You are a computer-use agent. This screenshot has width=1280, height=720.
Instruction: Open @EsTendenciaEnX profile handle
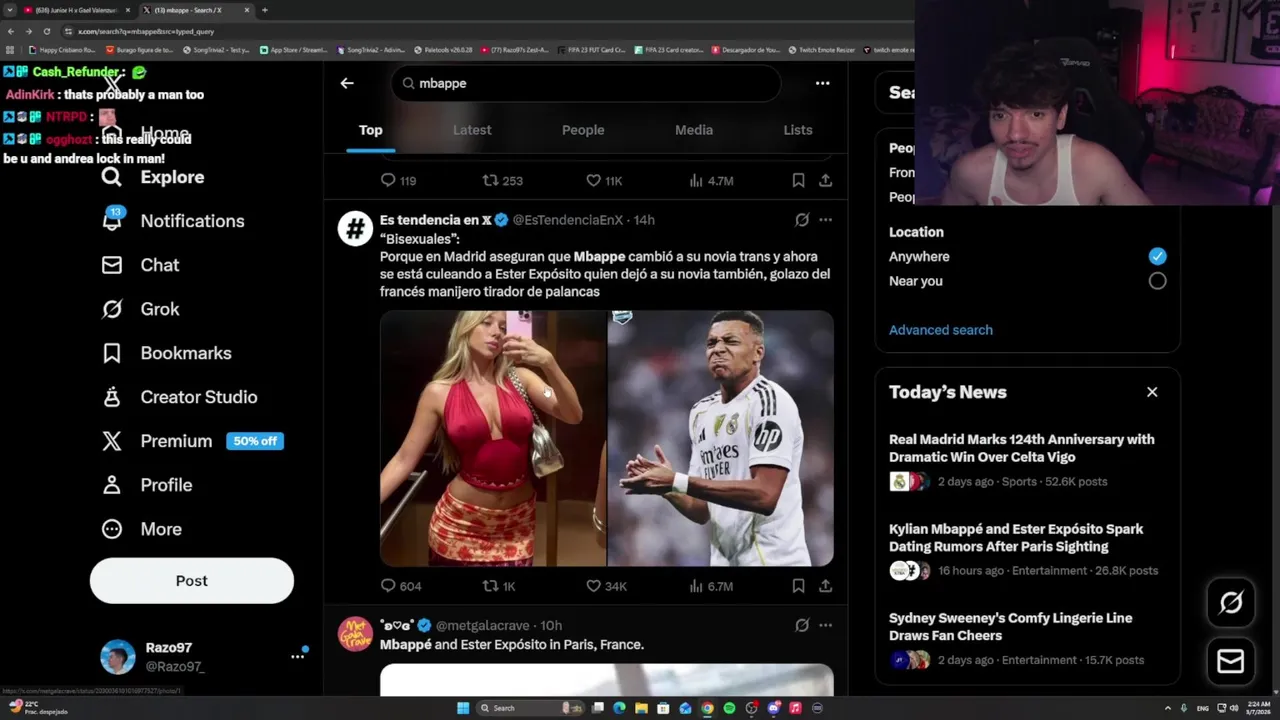click(x=567, y=220)
